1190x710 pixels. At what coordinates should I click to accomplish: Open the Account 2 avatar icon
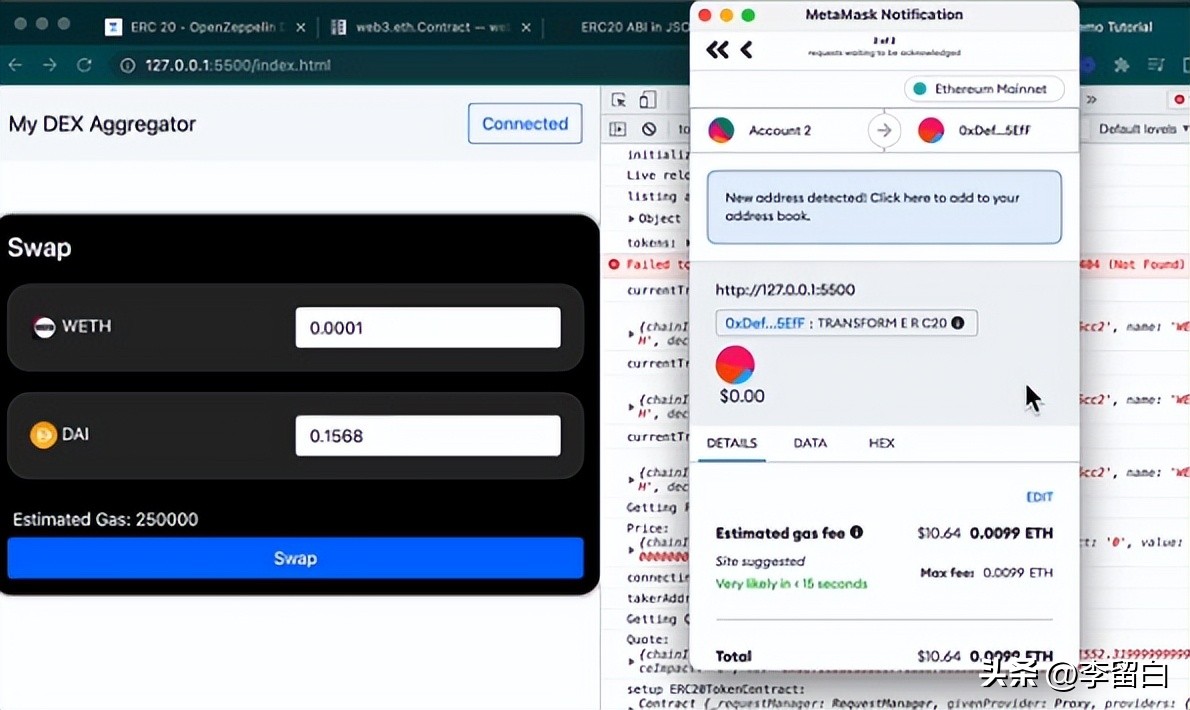point(721,130)
